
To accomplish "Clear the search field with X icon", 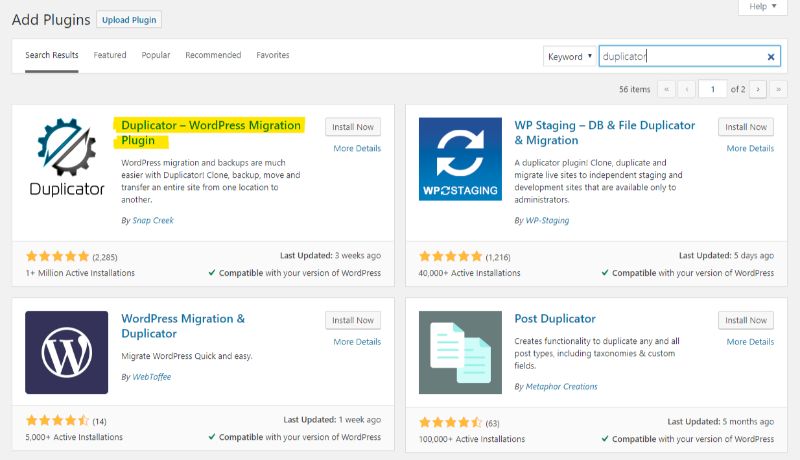I will click(771, 57).
